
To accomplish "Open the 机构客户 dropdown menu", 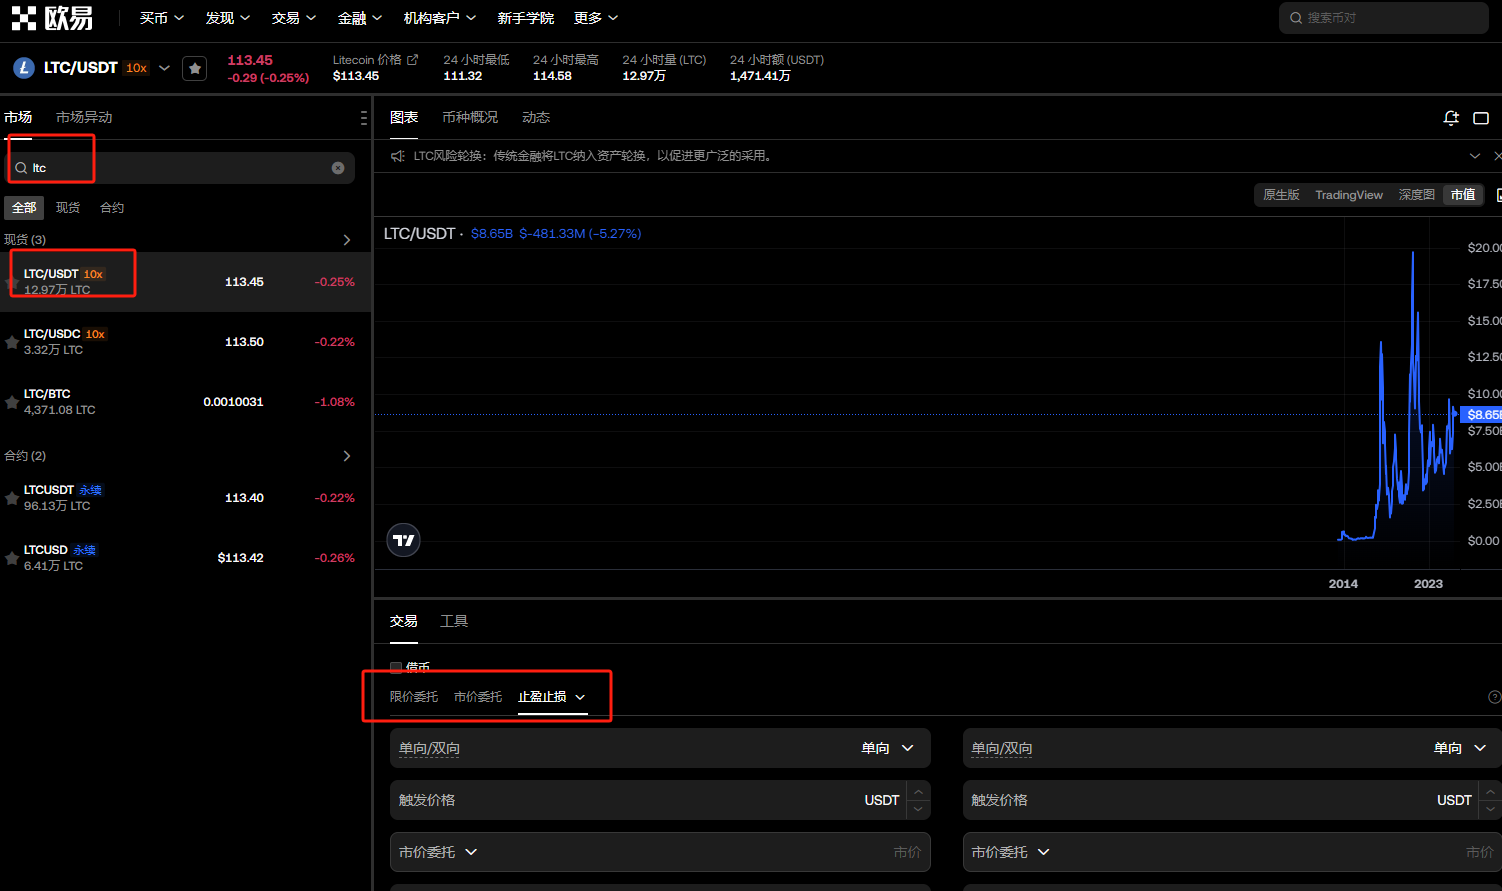I will pyautogui.click(x=440, y=18).
